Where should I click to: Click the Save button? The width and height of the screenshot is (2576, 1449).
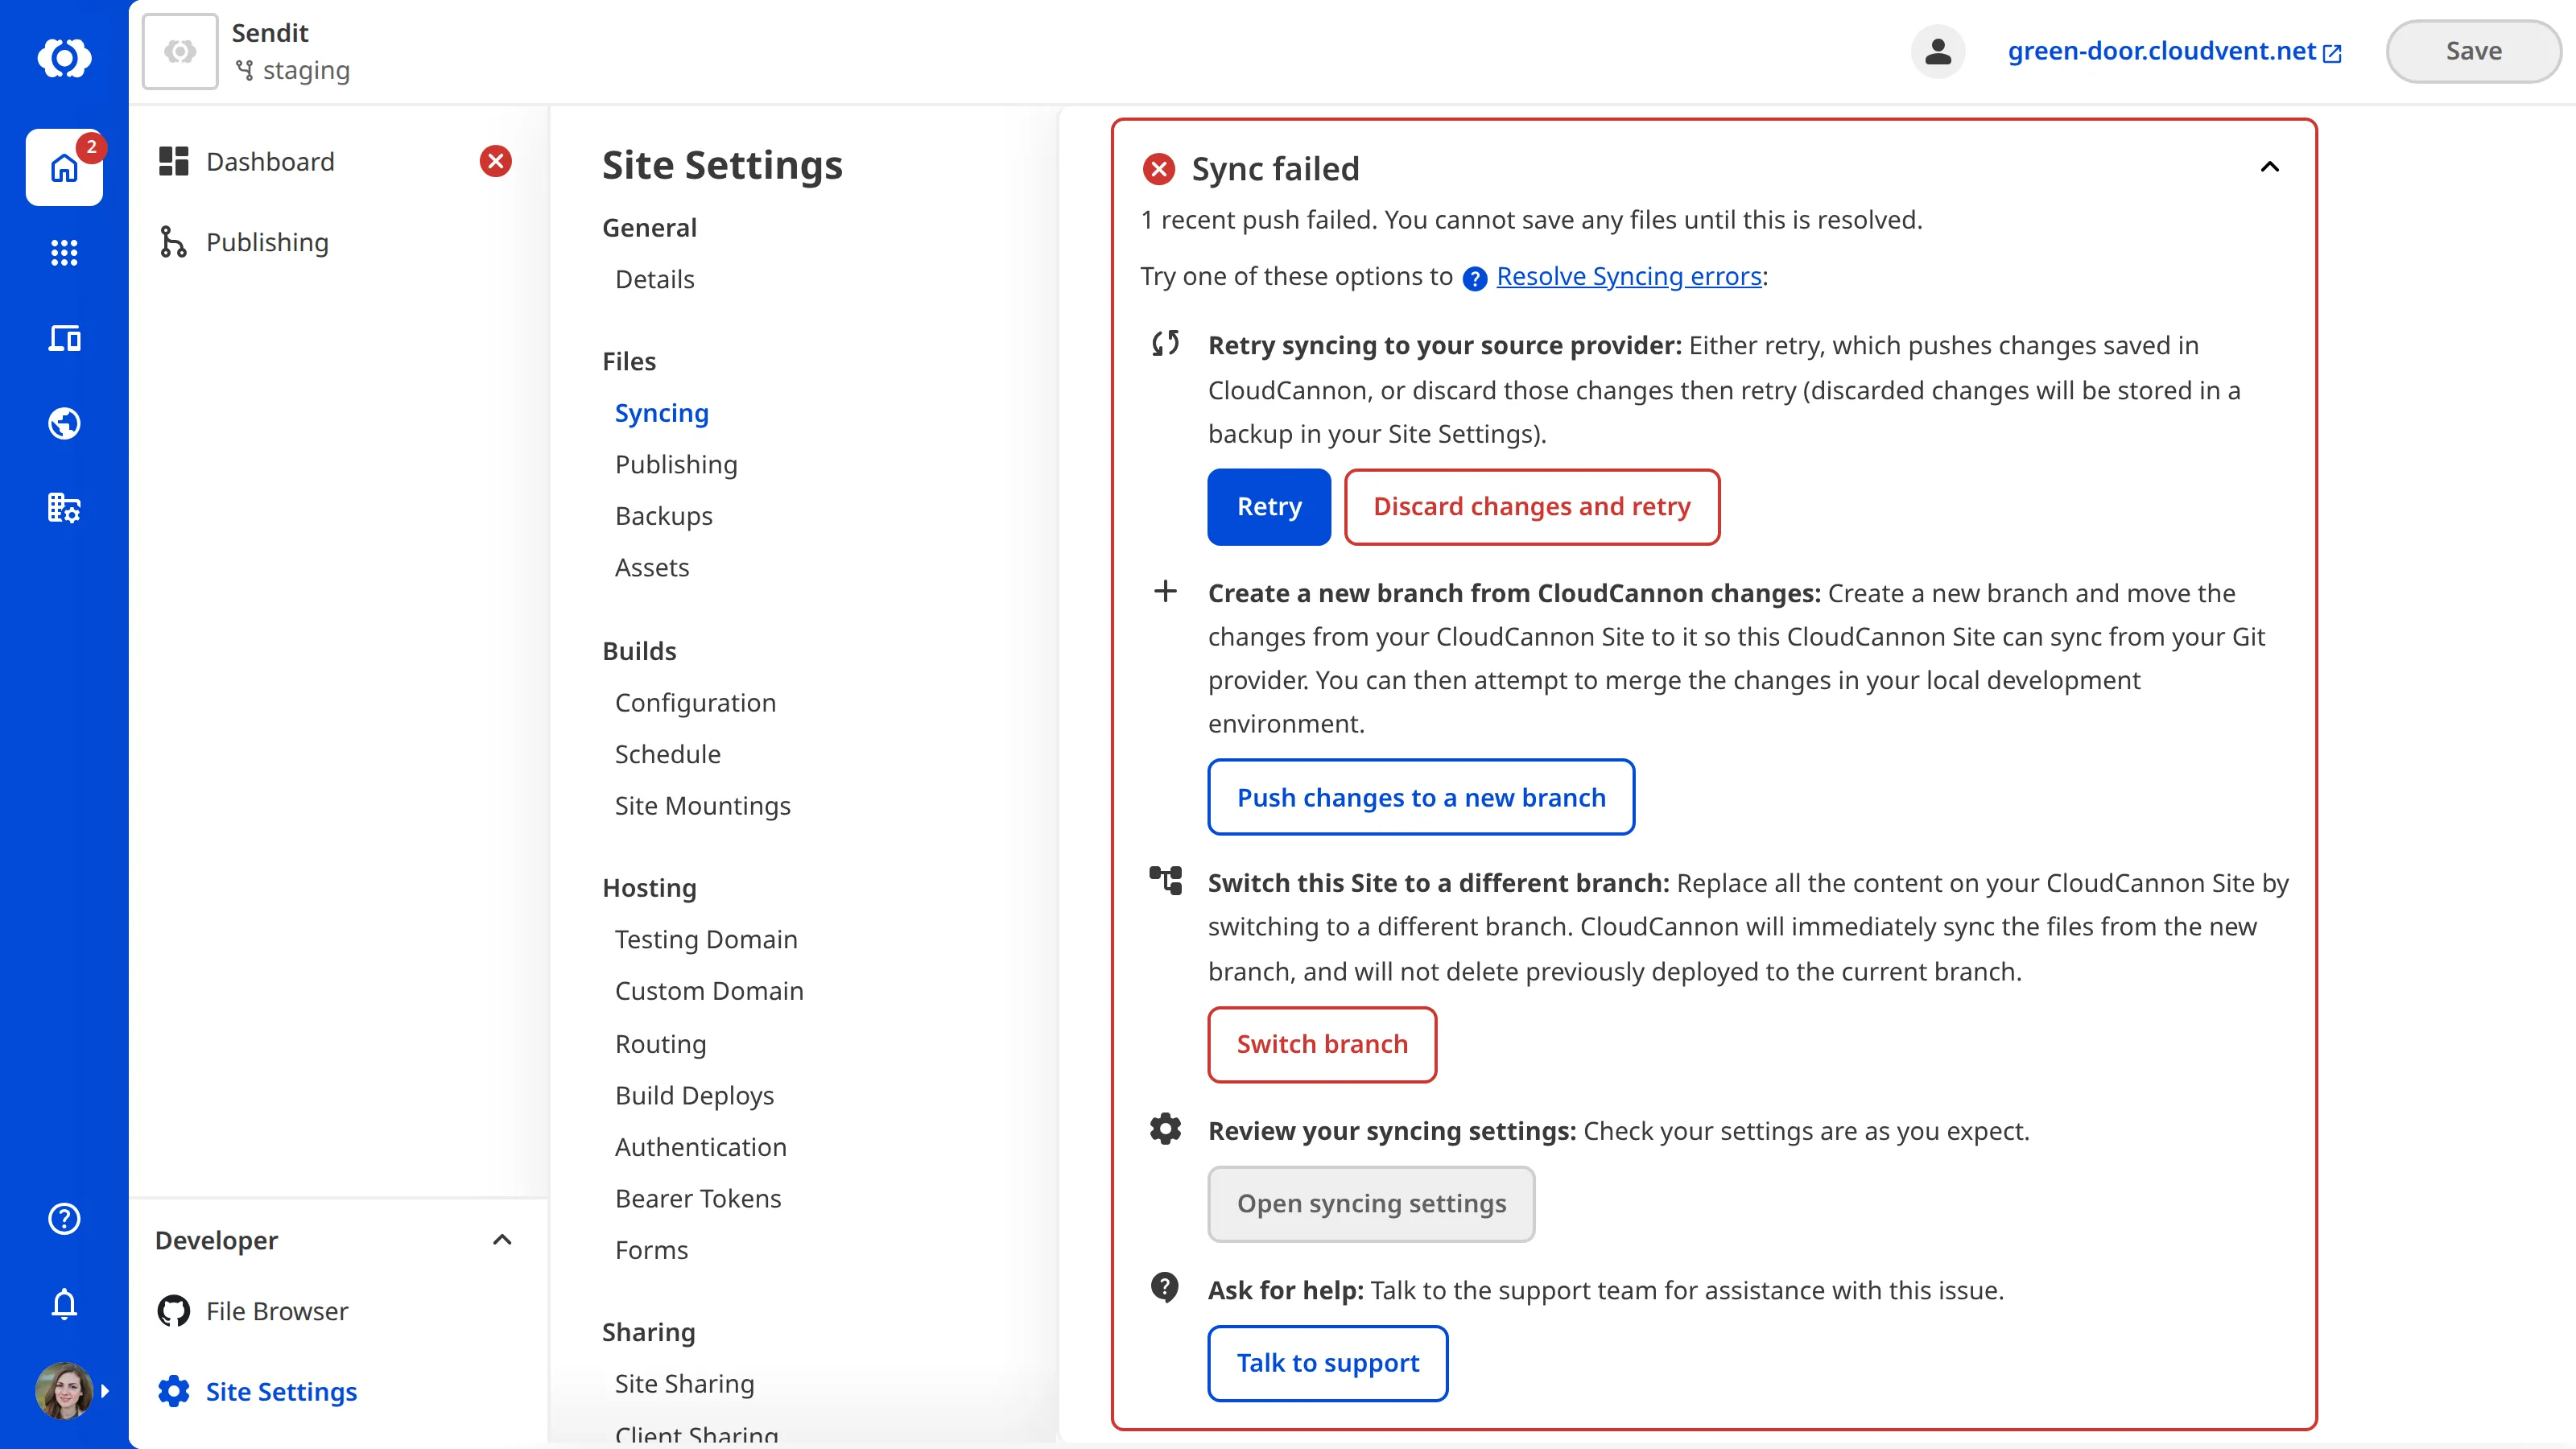coord(2473,51)
